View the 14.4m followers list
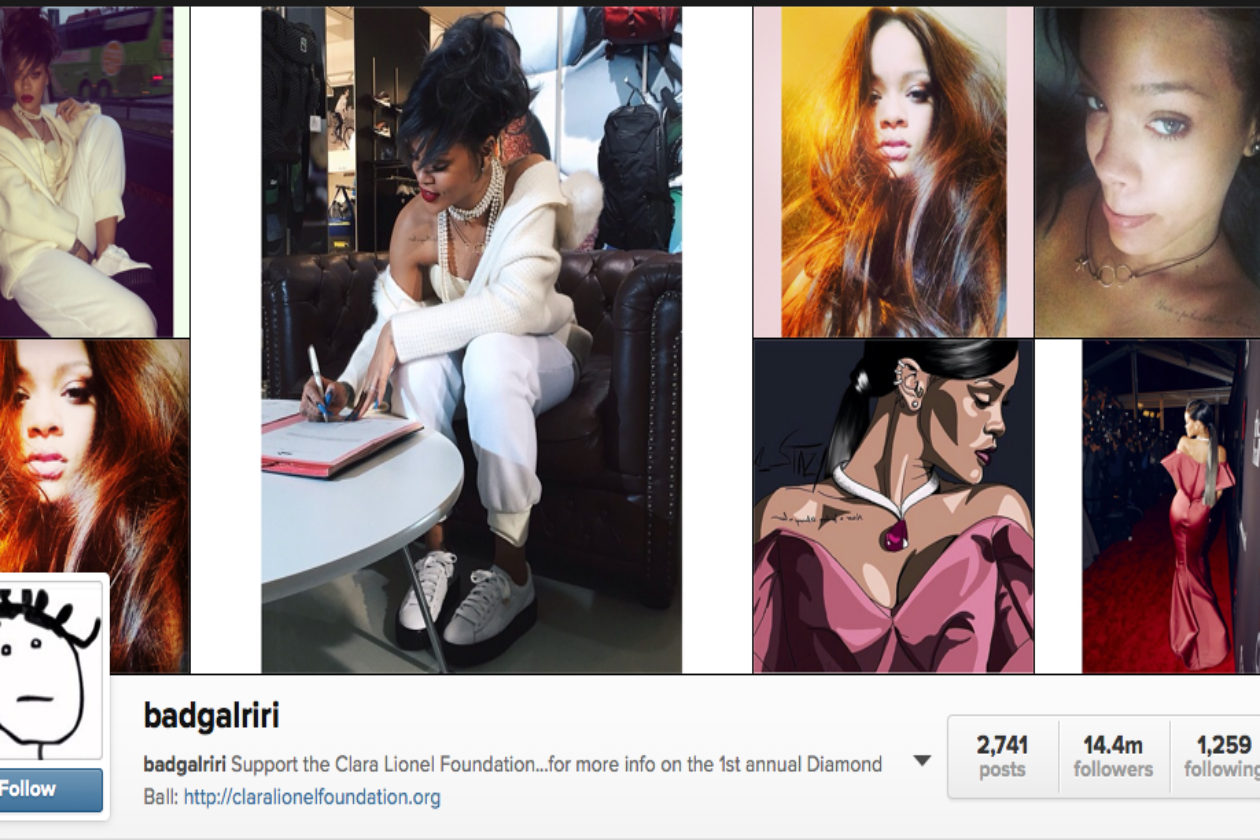The width and height of the screenshot is (1260, 840). 1113,756
